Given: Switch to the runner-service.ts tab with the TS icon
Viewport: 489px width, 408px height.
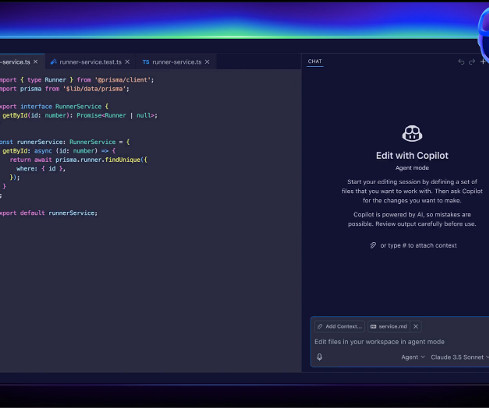Looking at the screenshot, I should (176, 62).
